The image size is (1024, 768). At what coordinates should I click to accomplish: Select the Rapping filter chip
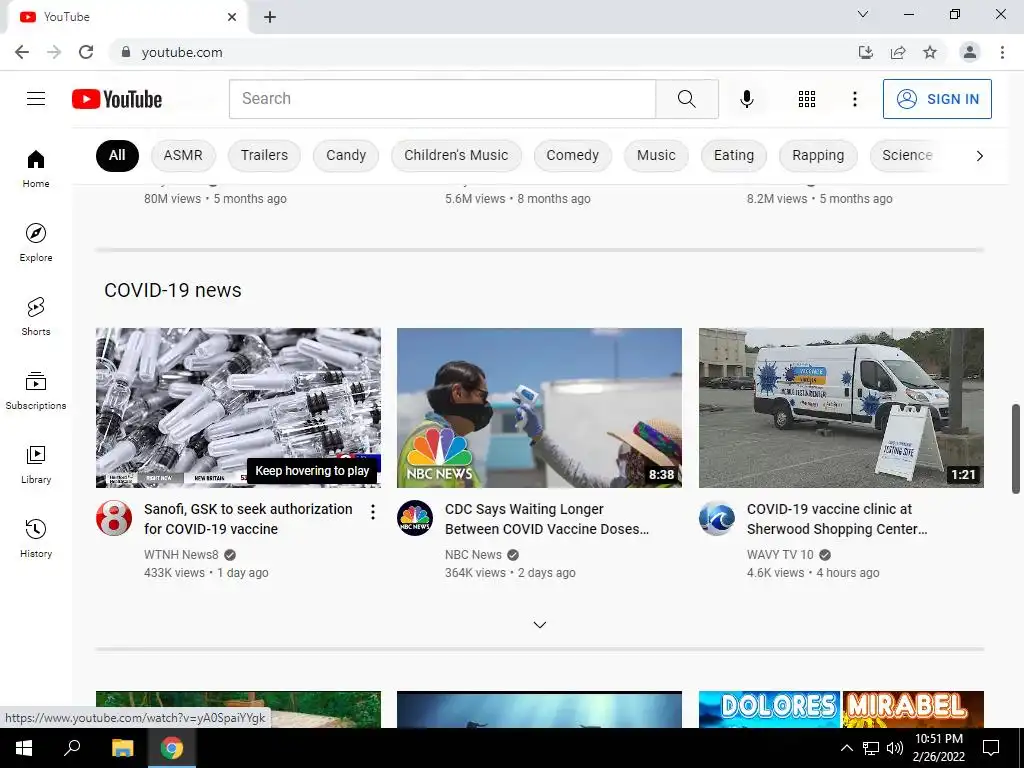pyautogui.click(x=818, y=155)
